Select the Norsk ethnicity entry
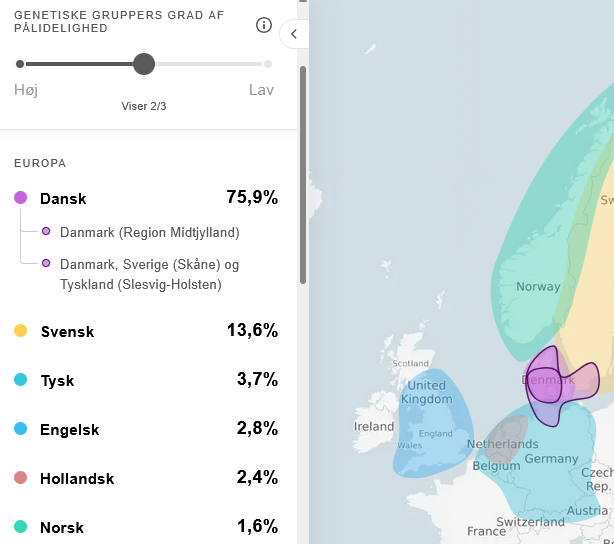The width and height of the screenshot is (614, 544). click(x=62, y=527)
